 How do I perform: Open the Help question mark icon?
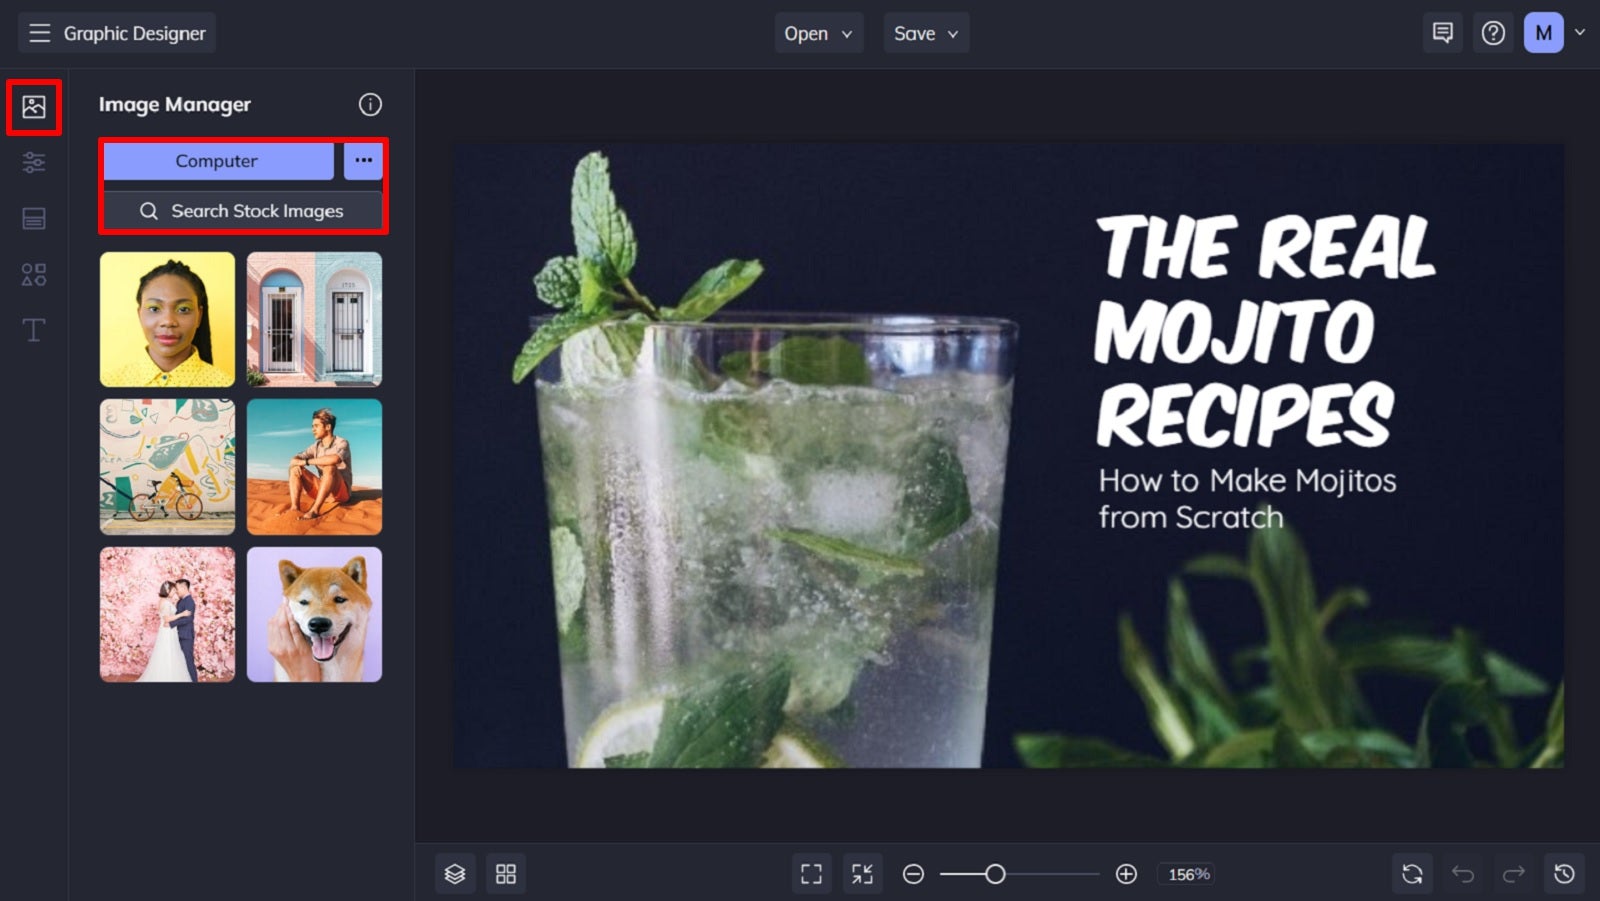pyautogui.click(x=1493, y=32)
